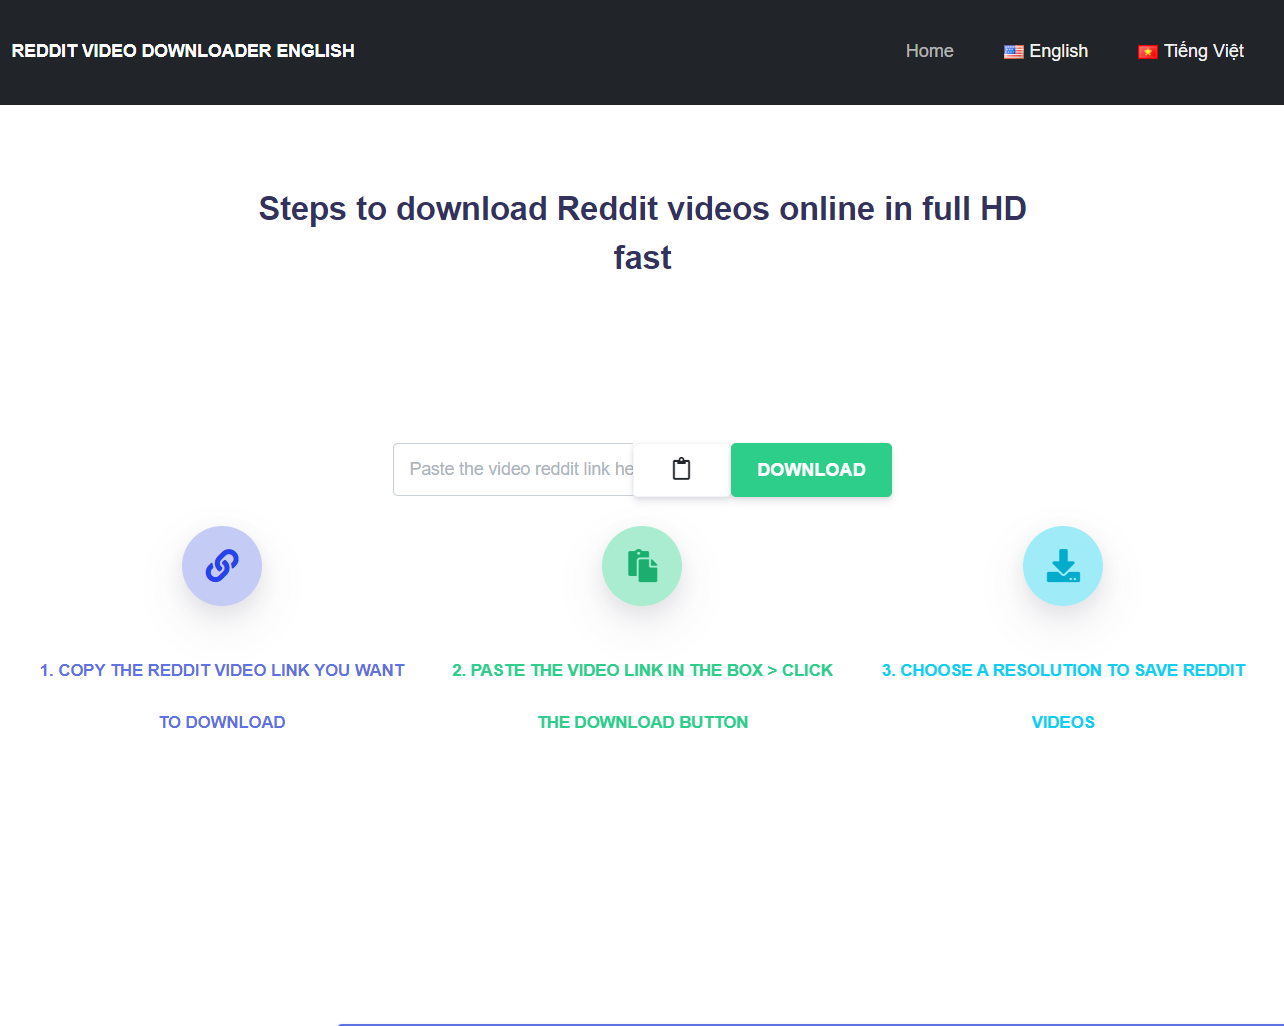The image size is (1284, 1026).
Task: Click the Vietnam flag icon beside Tiếng Việt
Action: click(x=1146, y=51)
